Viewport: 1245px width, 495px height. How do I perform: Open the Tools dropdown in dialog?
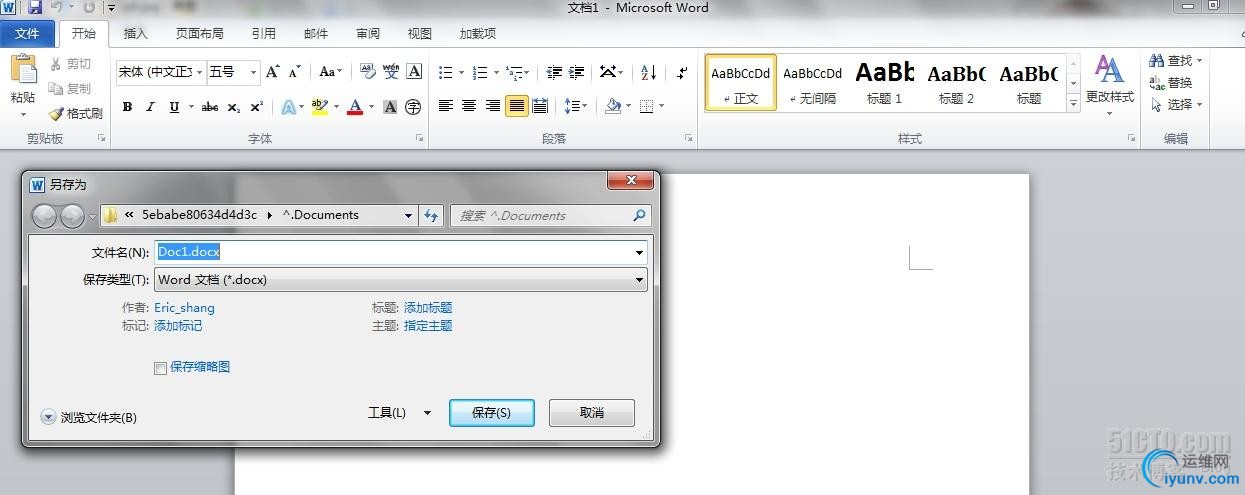coord(399,412)
